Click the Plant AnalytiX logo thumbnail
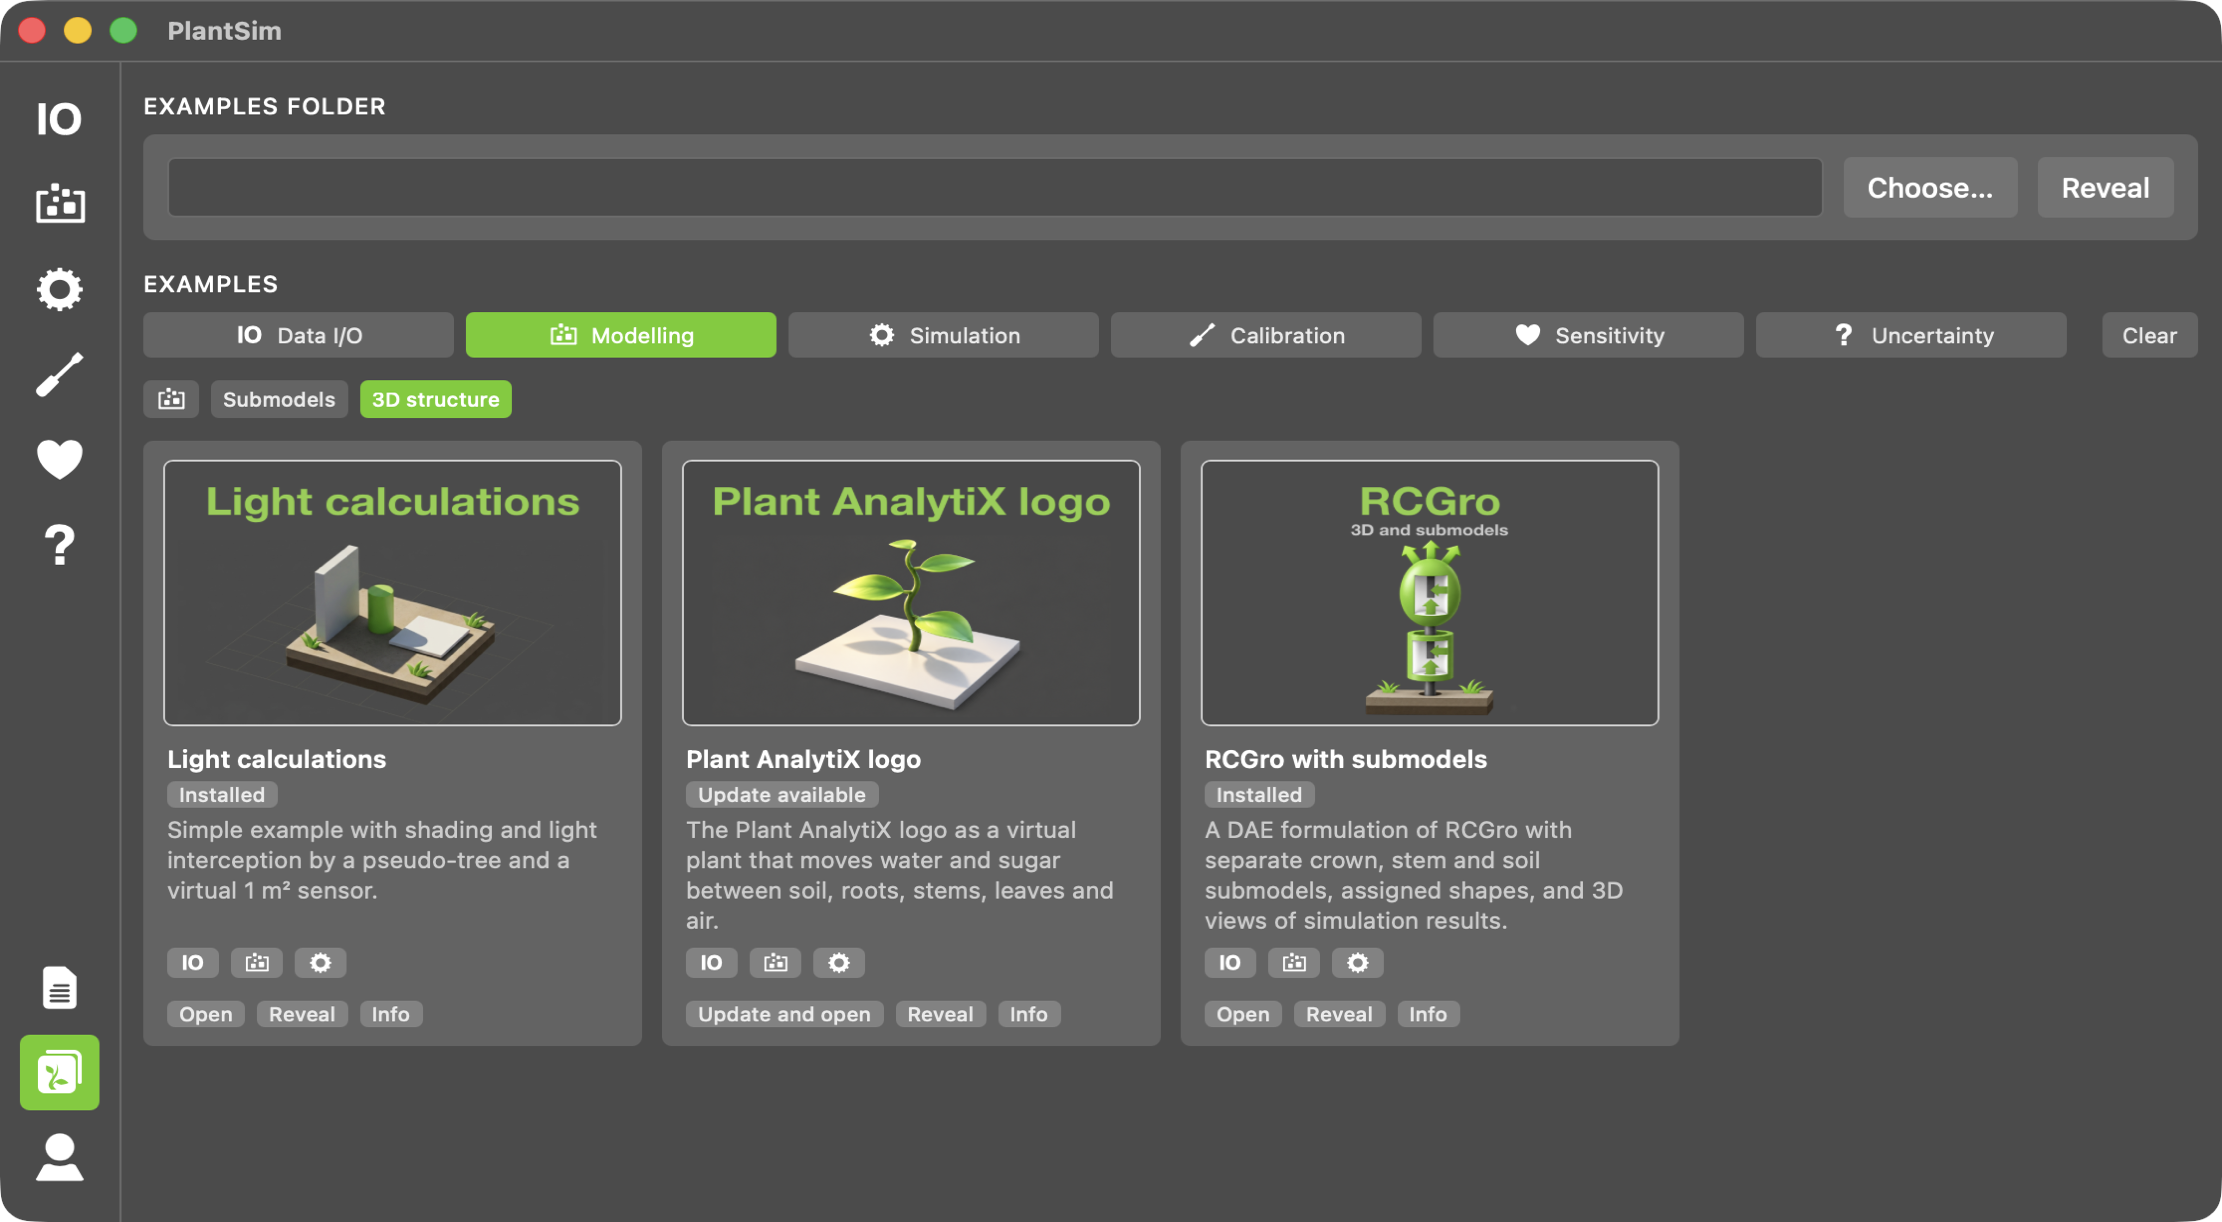This screenshot has width=2222, height=1222. click(911, 593)
